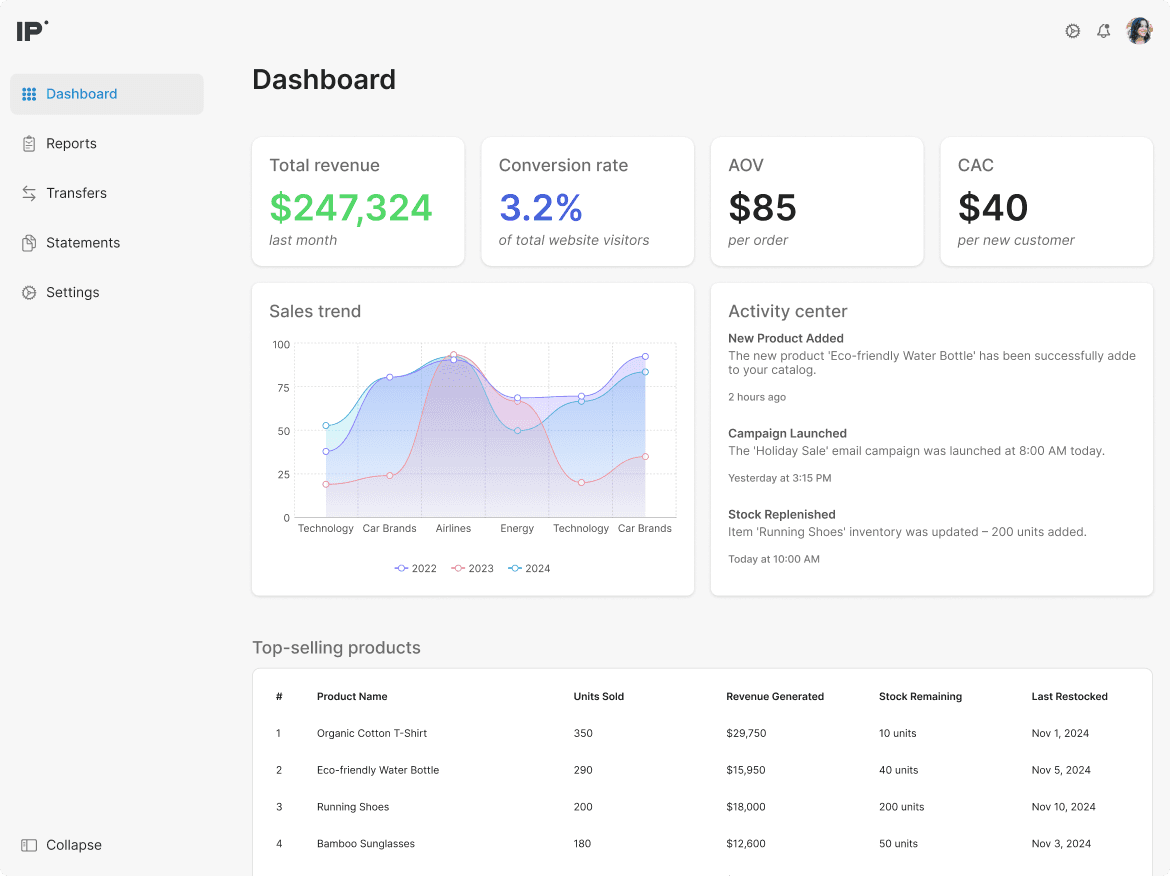Open the Settings menu item
The image size is (1170, 876).
[107, 292]
